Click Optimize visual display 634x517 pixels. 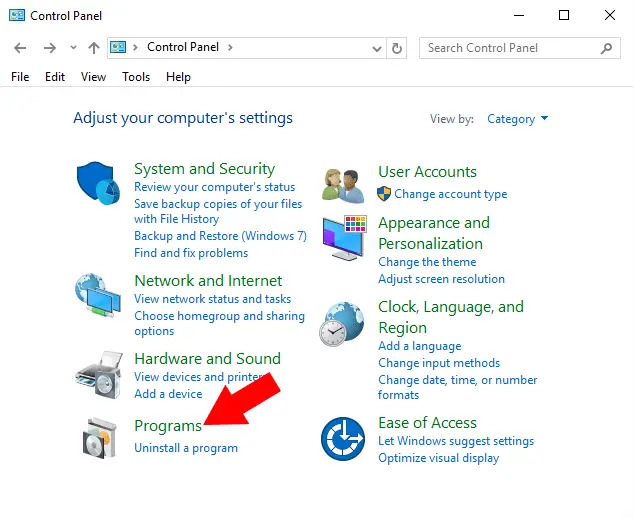point(439,458)
